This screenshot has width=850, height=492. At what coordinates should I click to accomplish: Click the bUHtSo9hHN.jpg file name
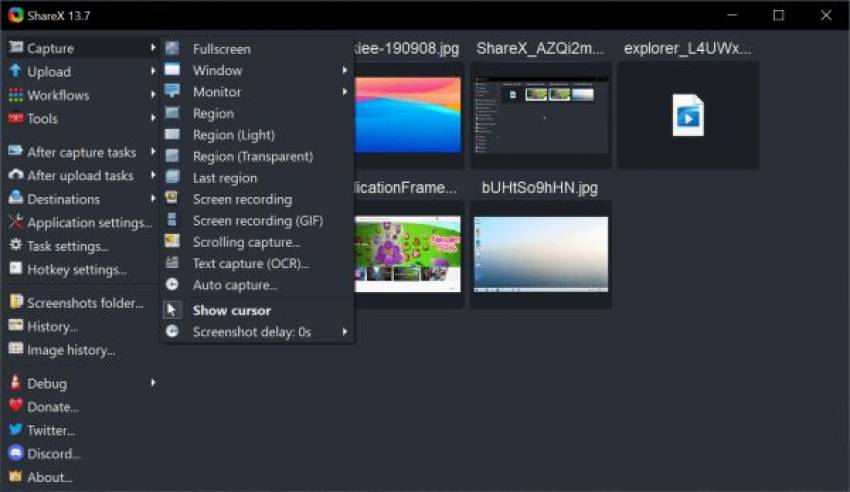[x=540, y=187]
